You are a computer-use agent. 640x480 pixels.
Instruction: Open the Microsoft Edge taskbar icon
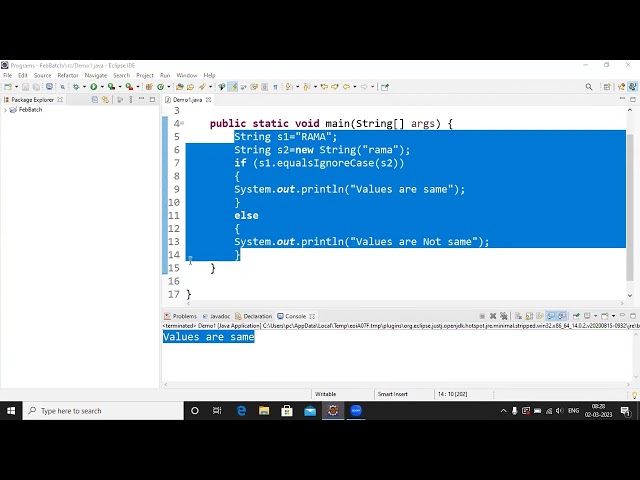tap(241, 410)
